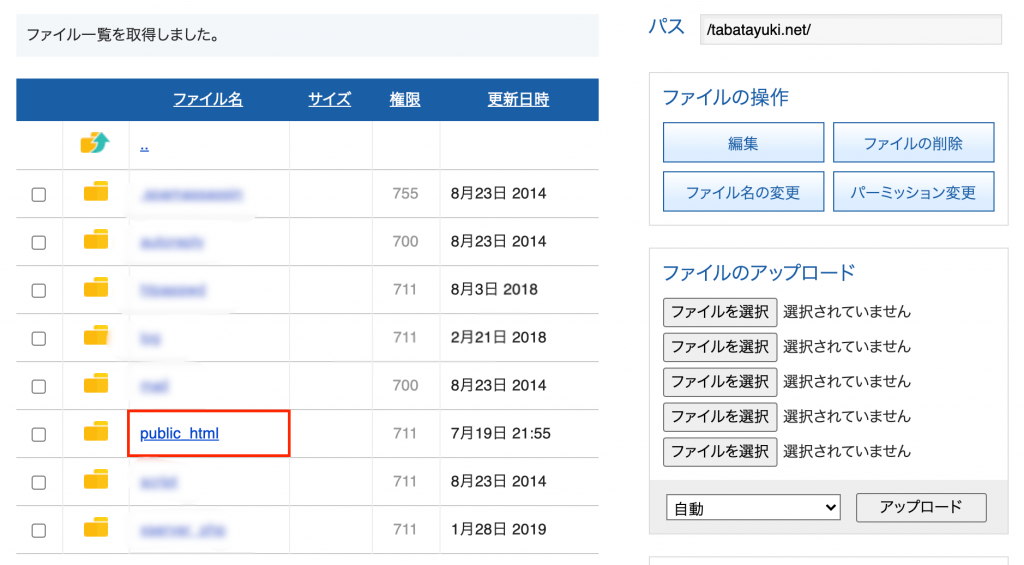This screenshot has width=1024, height=565.
Task: Tick the checkbox for public_html folder
Action: tap(39, 434)
